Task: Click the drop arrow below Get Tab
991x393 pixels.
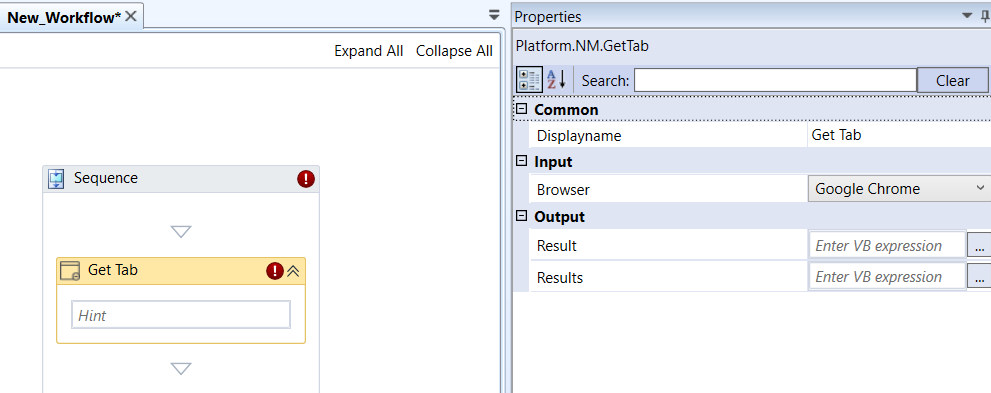Action: 181,368
